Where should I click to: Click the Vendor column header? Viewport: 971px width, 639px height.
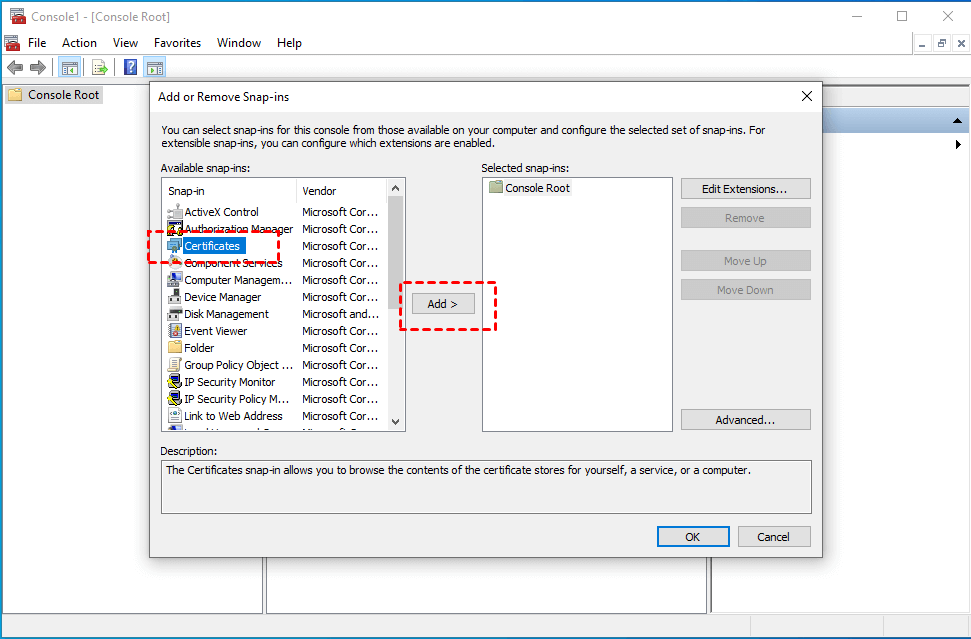(x=342, y=191)
